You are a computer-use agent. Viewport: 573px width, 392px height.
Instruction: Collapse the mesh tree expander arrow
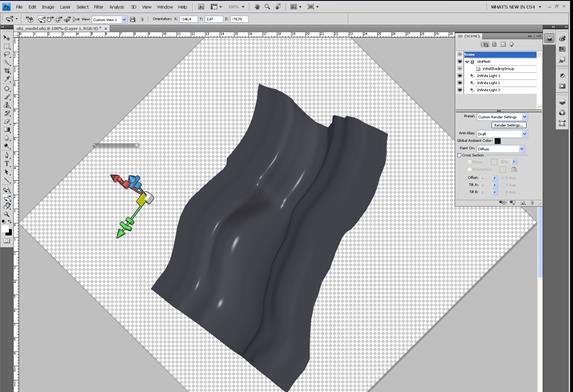[467, 62]
